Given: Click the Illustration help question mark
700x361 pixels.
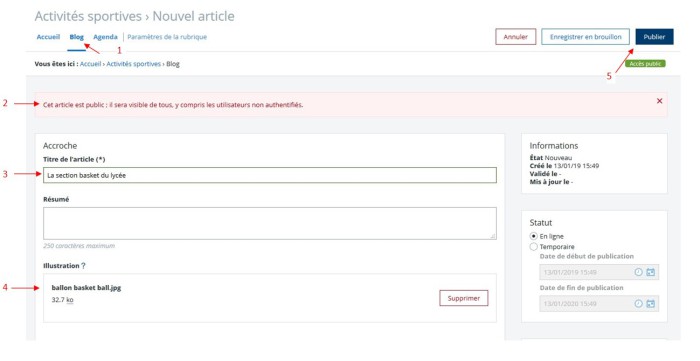Looking at the screenshot, I should point(83,266).
